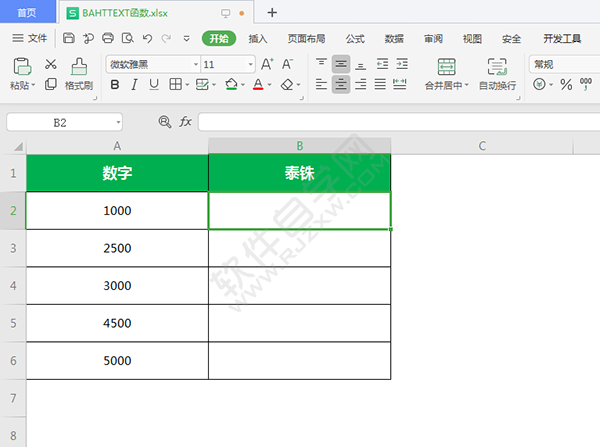Viewport: 600px width, 447px height.
Task: Click Merge and Center icon
Action: [x=447, y=67]
